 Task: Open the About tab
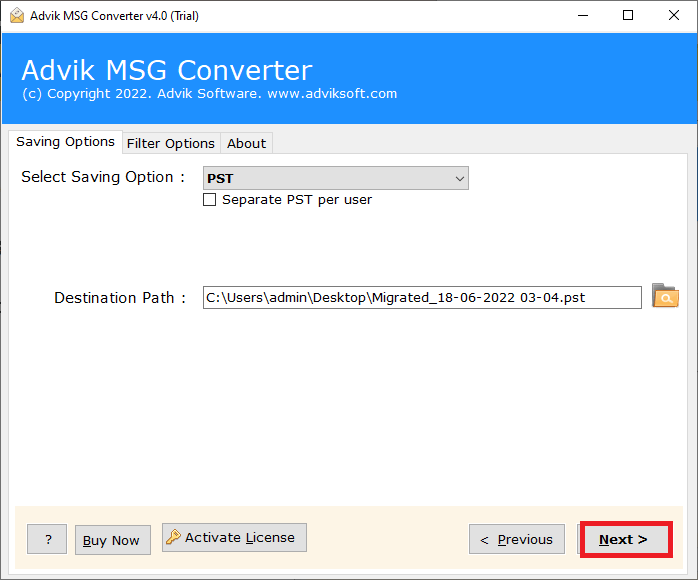point(246,144)
